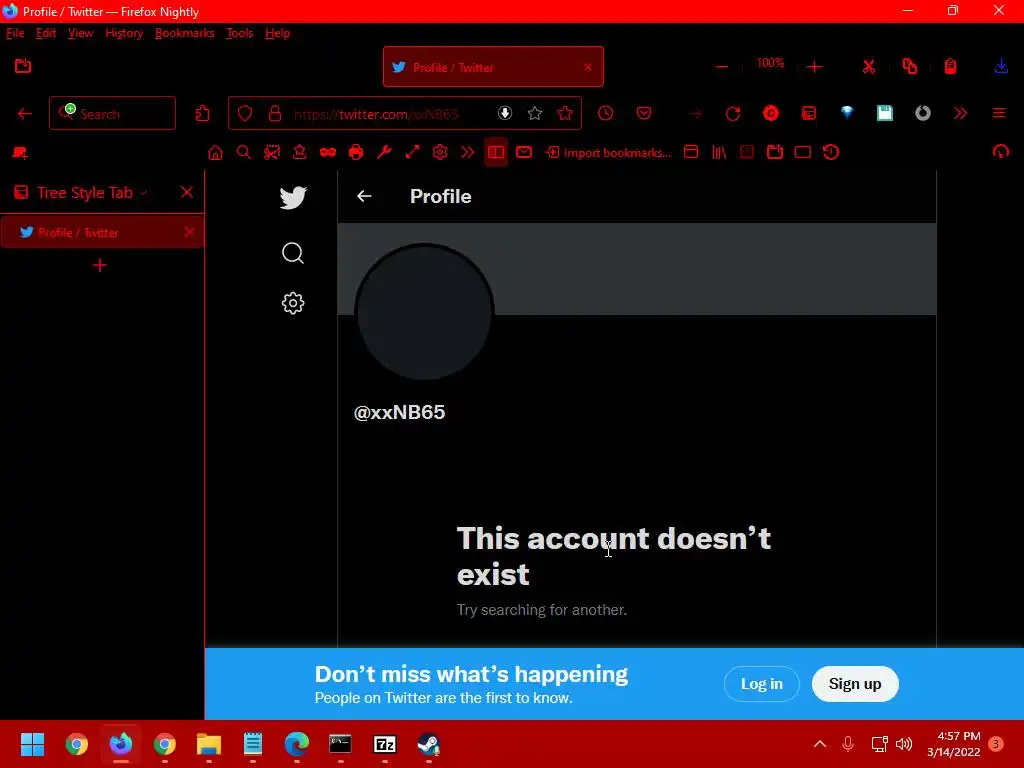Image resolution: width=1024 pixels, height=768 pixels.
Task: Toggle fullscreen with the diagonal arrows icon
Action: click(412, 152)
